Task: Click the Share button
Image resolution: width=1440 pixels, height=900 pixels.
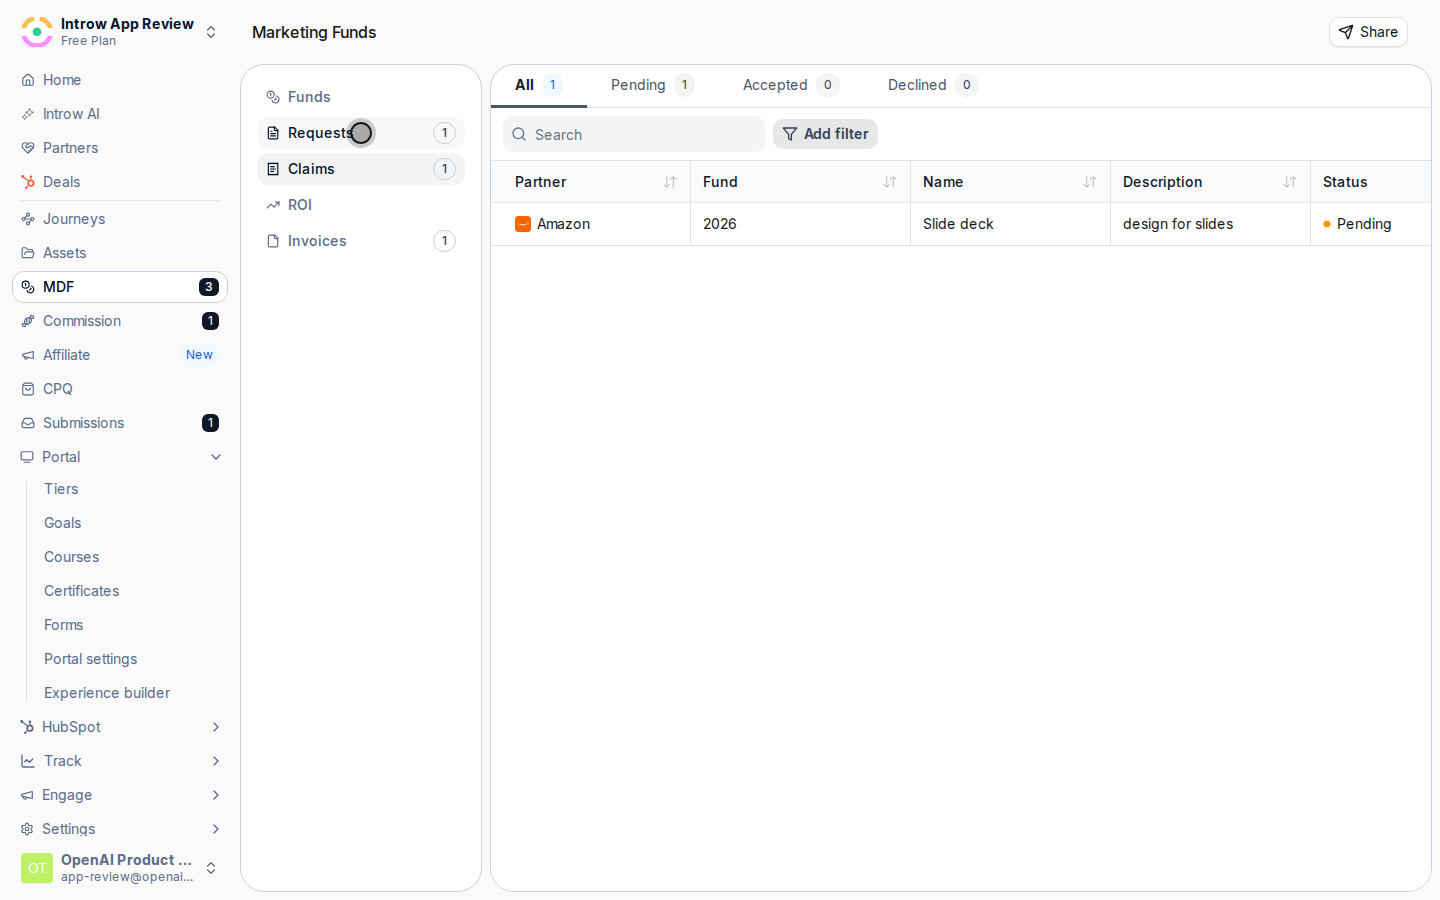Action: 1368,32
